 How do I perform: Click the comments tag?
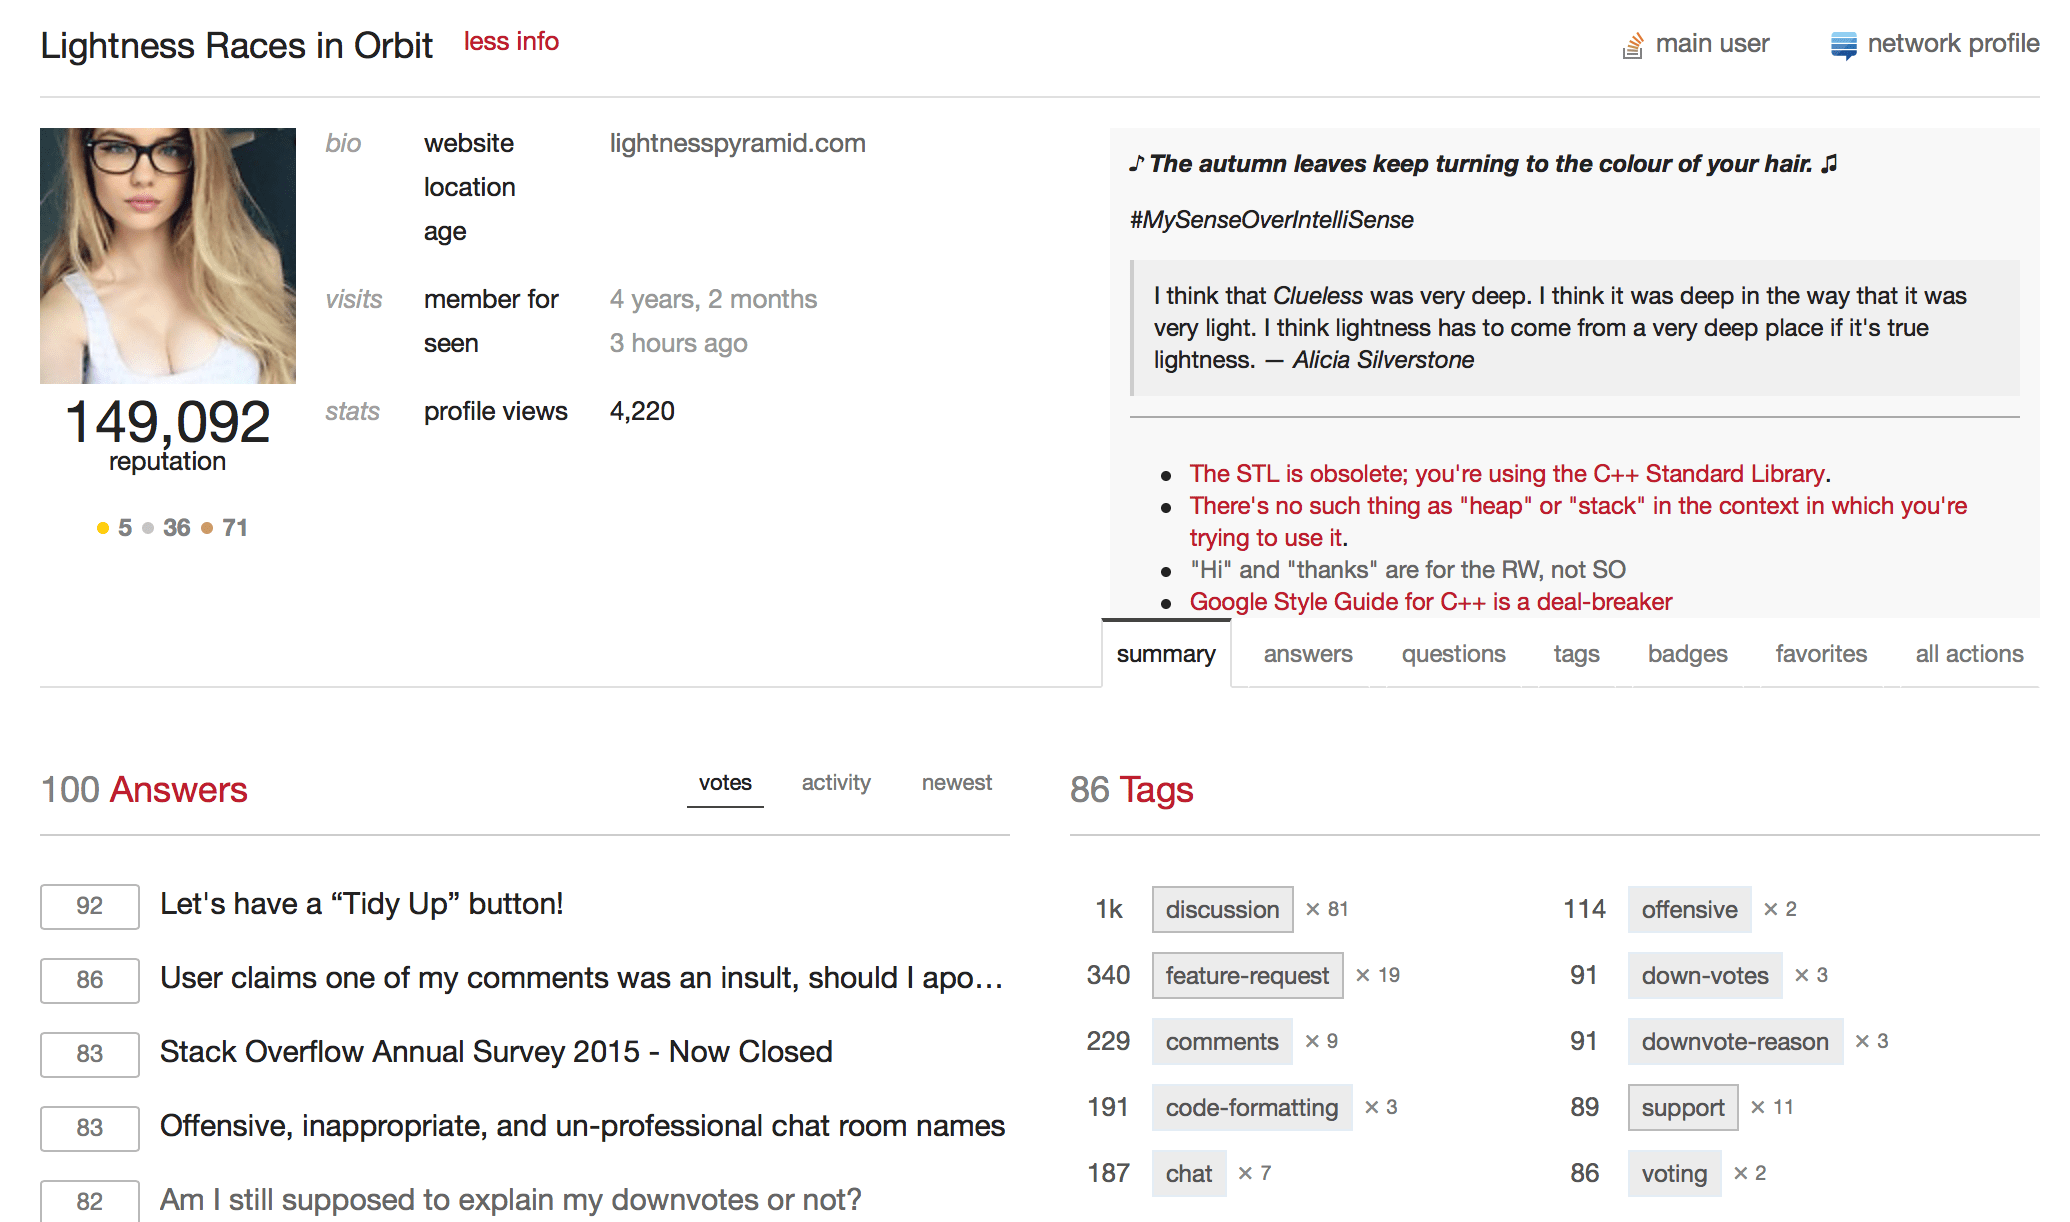point(1222,1041)
